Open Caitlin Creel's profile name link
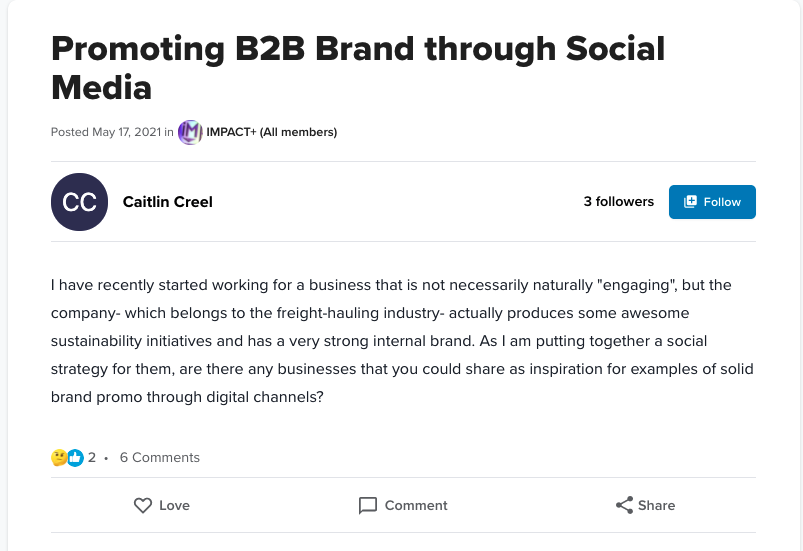Image resolution: width=803 pixels, height=551 pixels. 167,202
